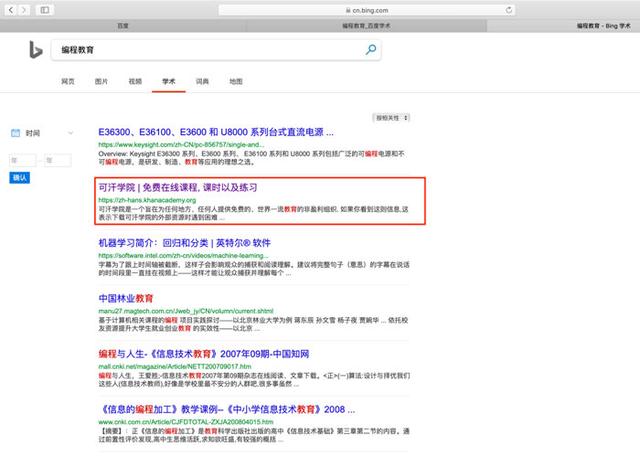The image size is (640, 456).
Task: Click the end year input field
Action: [x=58, y=160]
